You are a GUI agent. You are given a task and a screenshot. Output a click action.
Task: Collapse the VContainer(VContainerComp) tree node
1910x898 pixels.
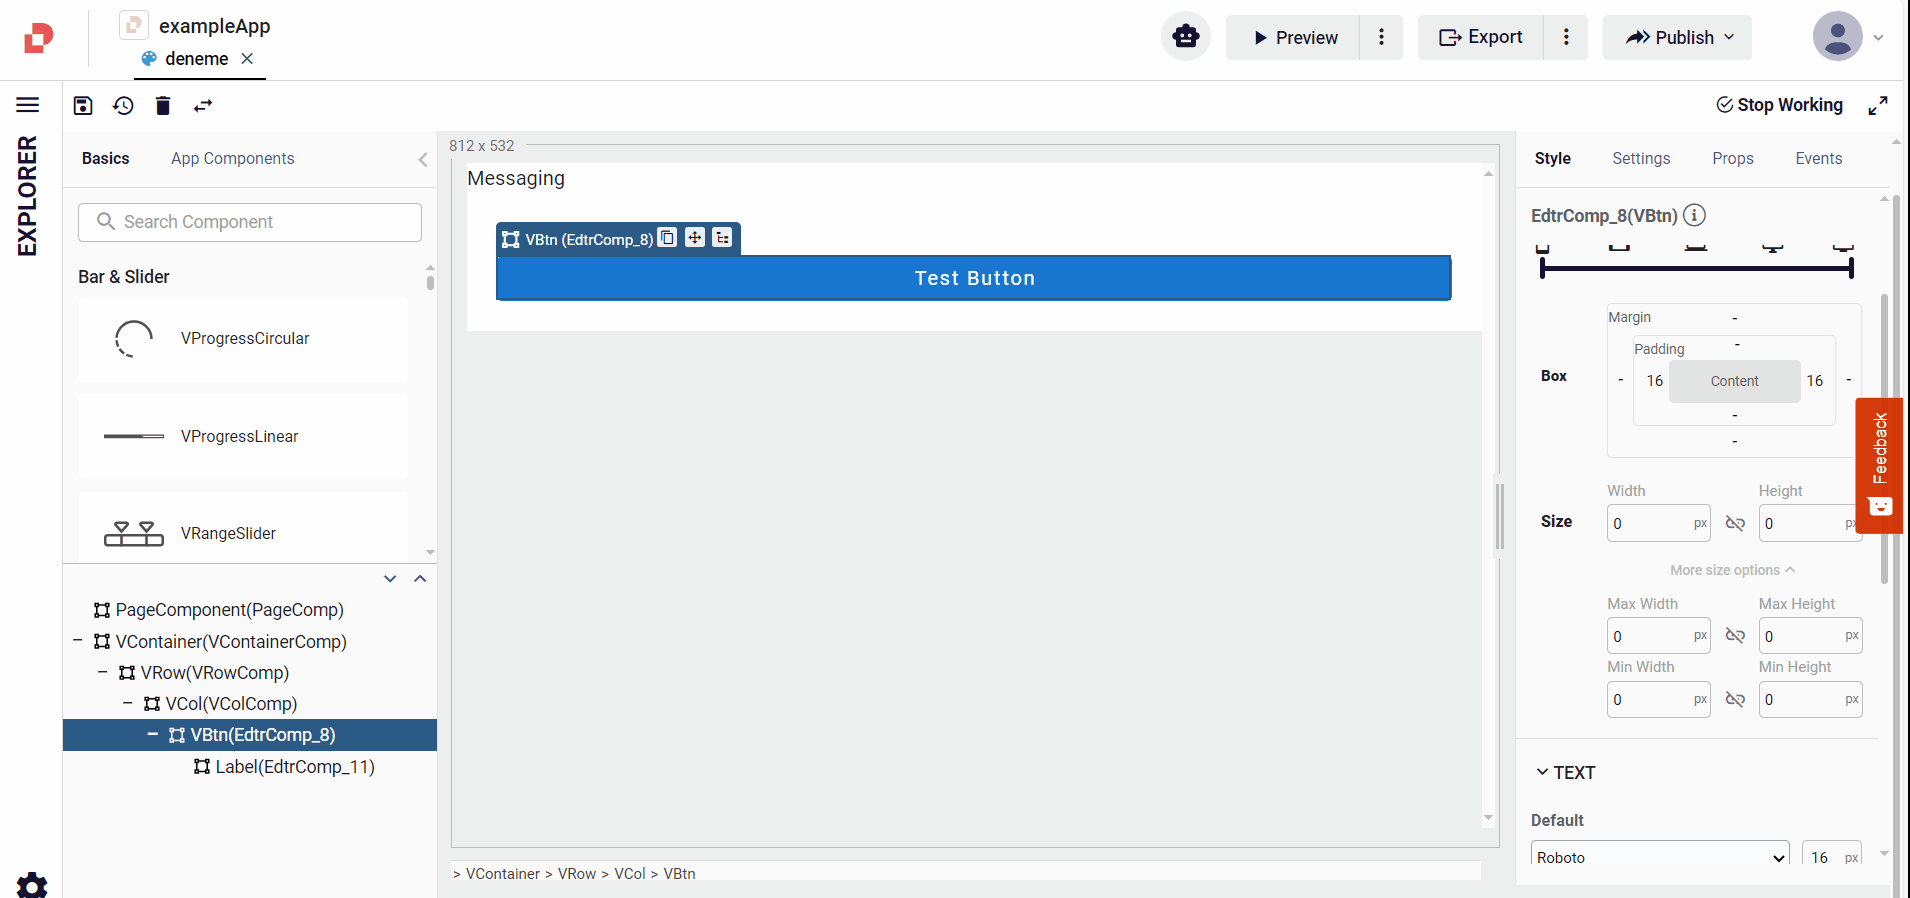click(78, 641)
